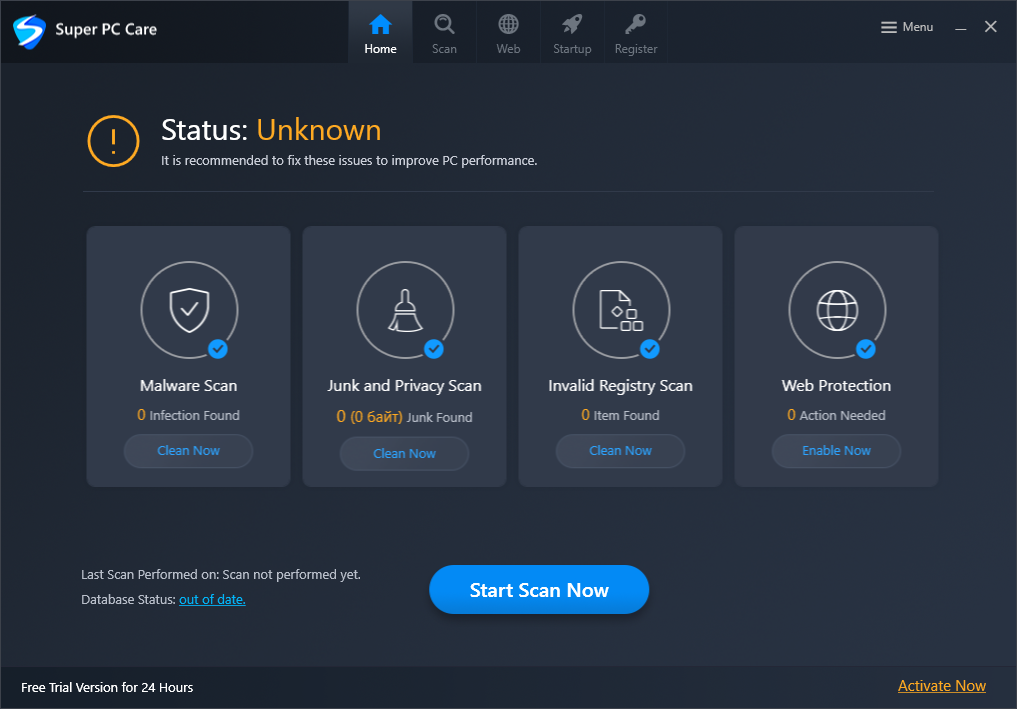Click the '0 Infection Found' text
Image resolution: width=1017 pixels, height=709 pixels.
(188, 415)
